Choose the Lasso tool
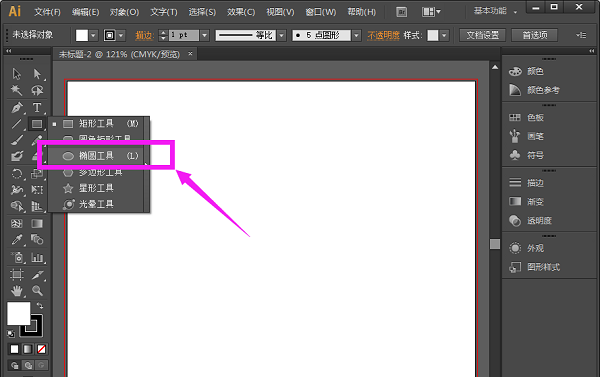600x377 pixels. [x=37, y=90]
